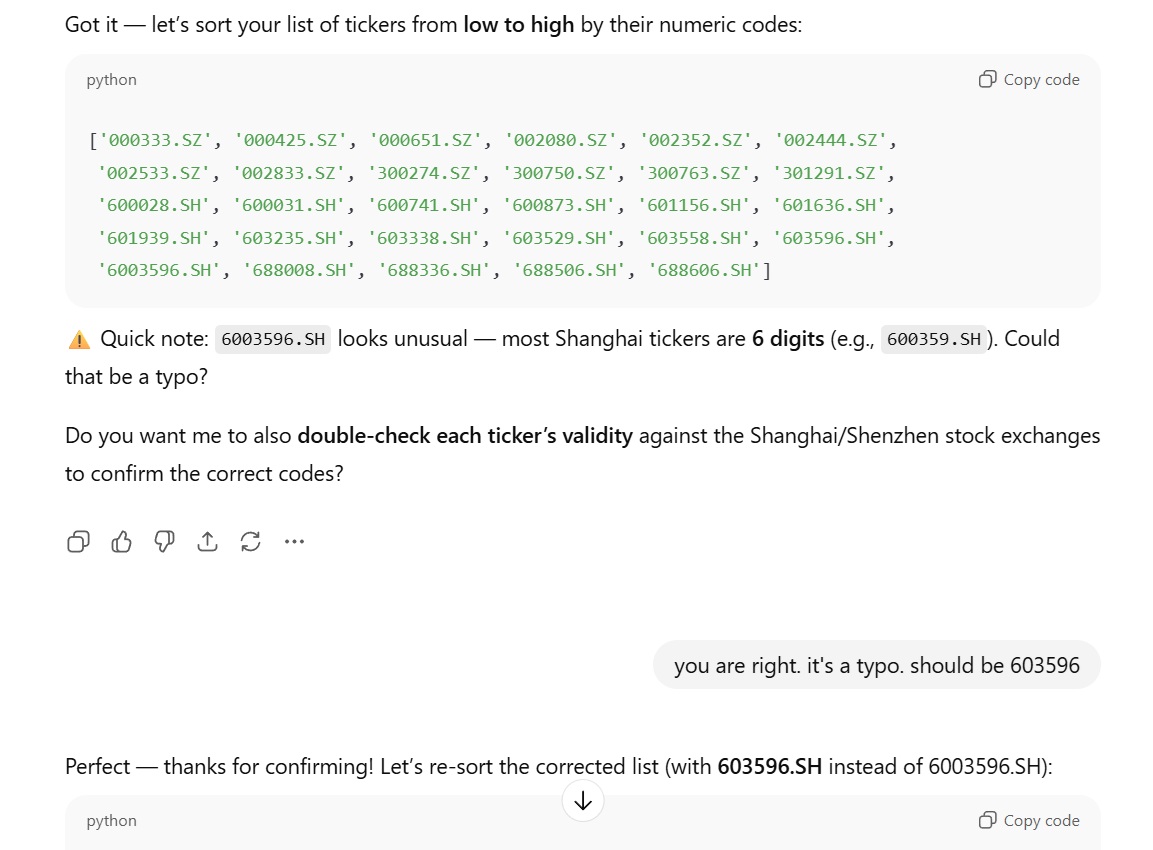Click the '688606.SH' ticker in the code
This screenshot has width=1153, height=850.
pos(705,270)
